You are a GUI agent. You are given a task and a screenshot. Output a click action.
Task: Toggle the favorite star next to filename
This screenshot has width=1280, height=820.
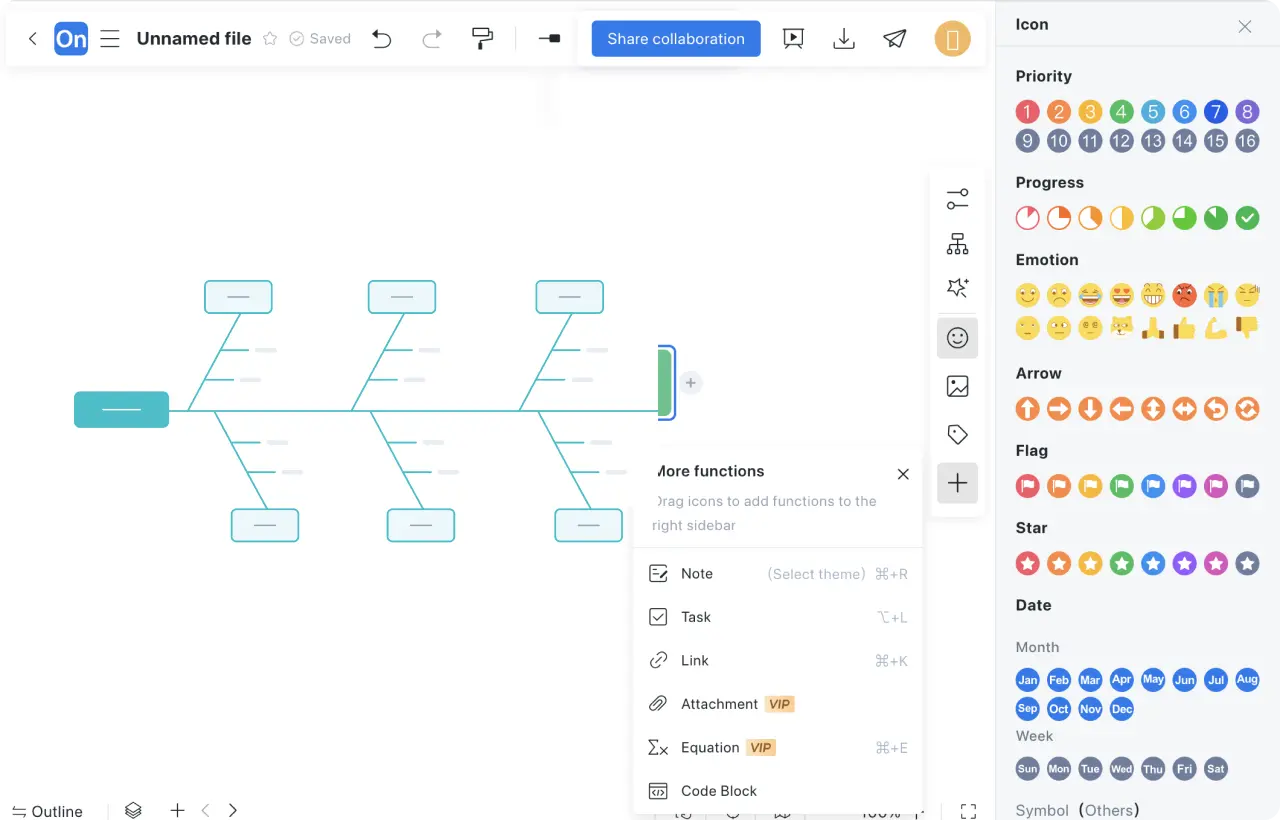[x=270, y=39]
